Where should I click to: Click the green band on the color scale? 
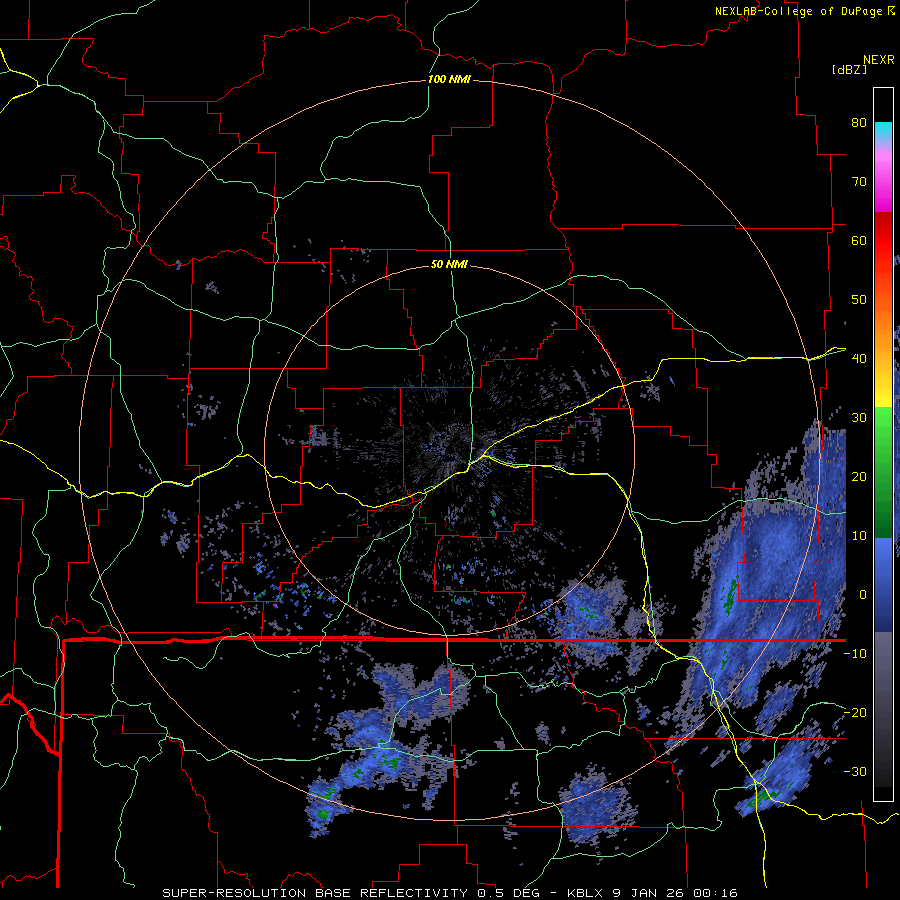pyautogui.click(x=883, y=472)
